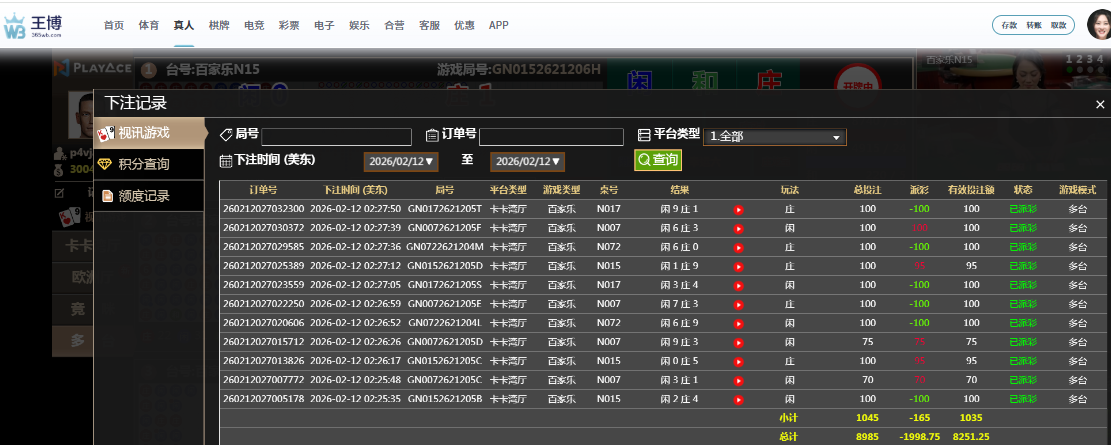Click 存款 deposit link in header
The width and height of the screenshot is (1111, 445).
[1009, 25]
